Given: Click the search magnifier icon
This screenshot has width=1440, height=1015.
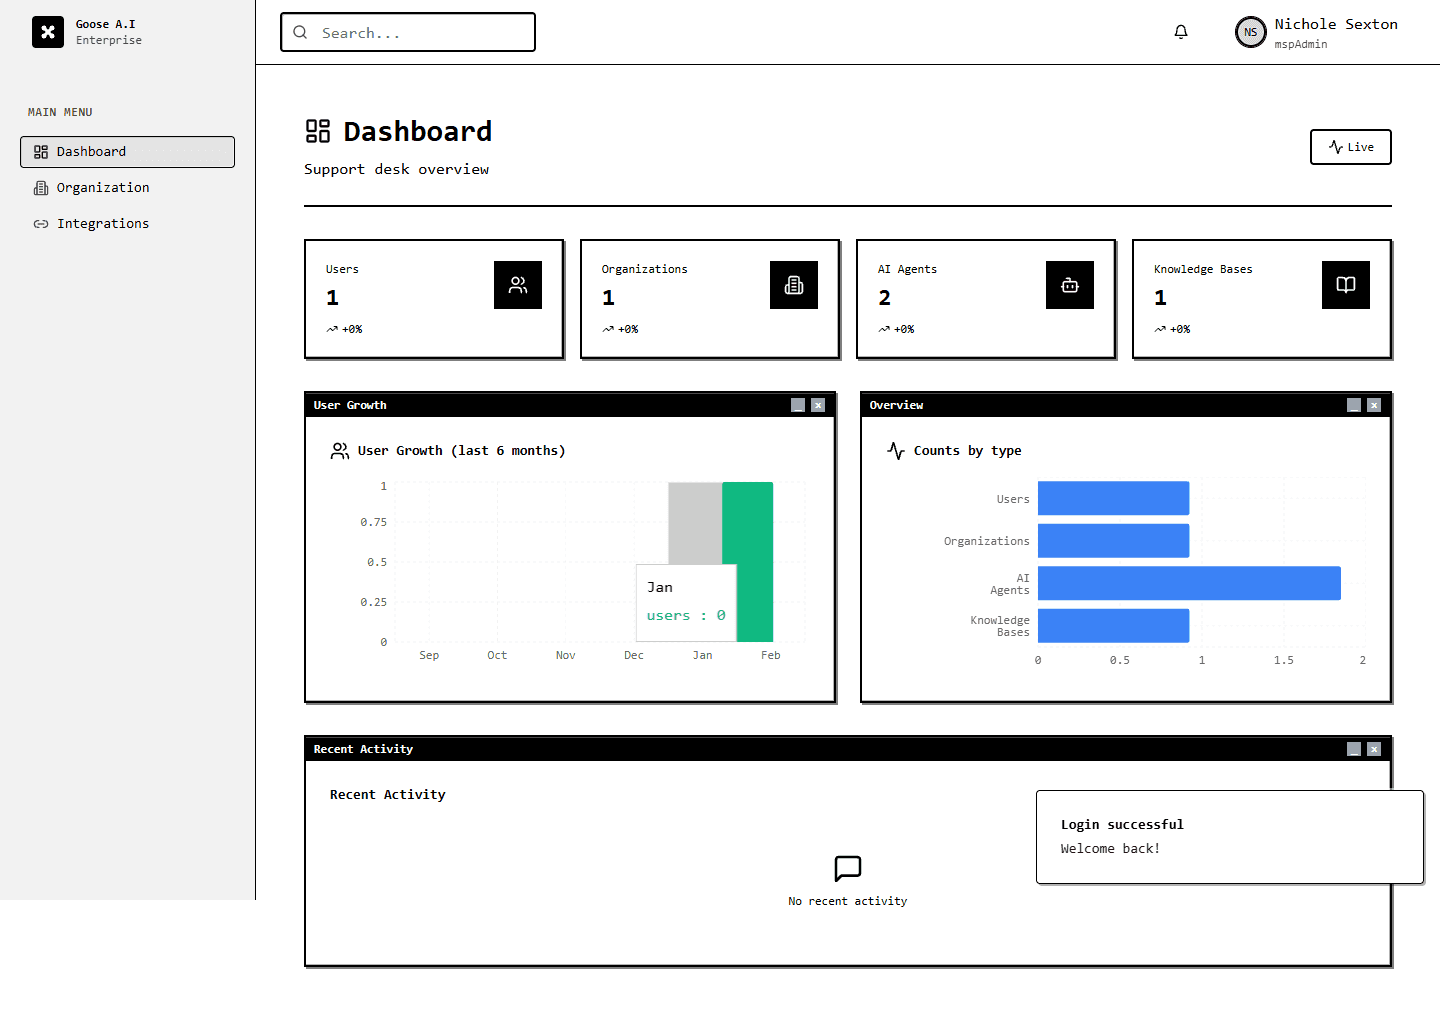Looking at the screenshot, I should click(x=300, y=32).
